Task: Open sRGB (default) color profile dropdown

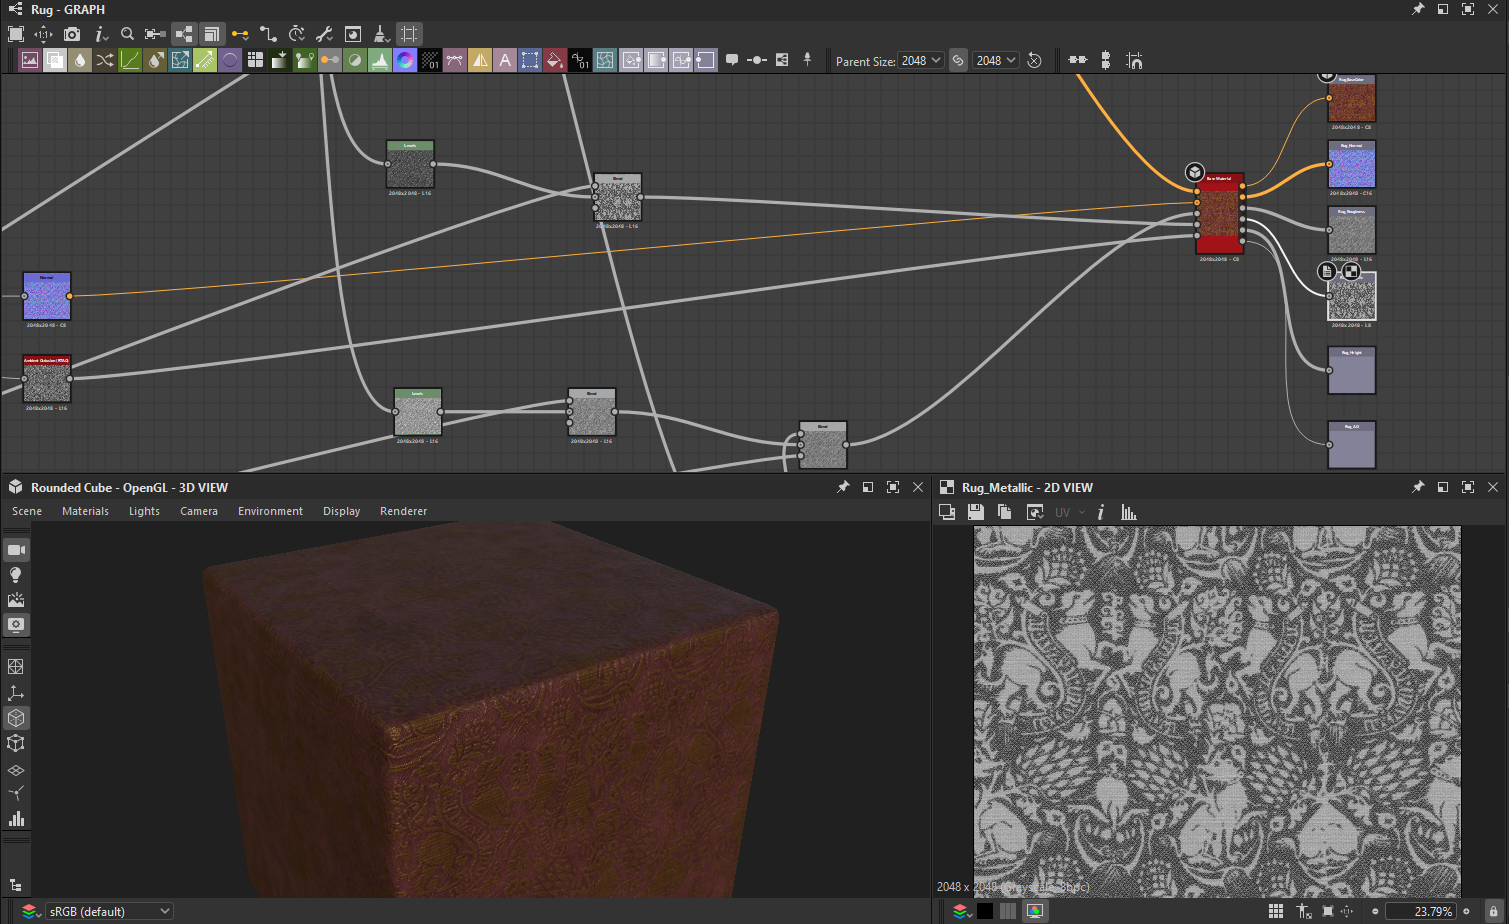Action: coord(110,911)
